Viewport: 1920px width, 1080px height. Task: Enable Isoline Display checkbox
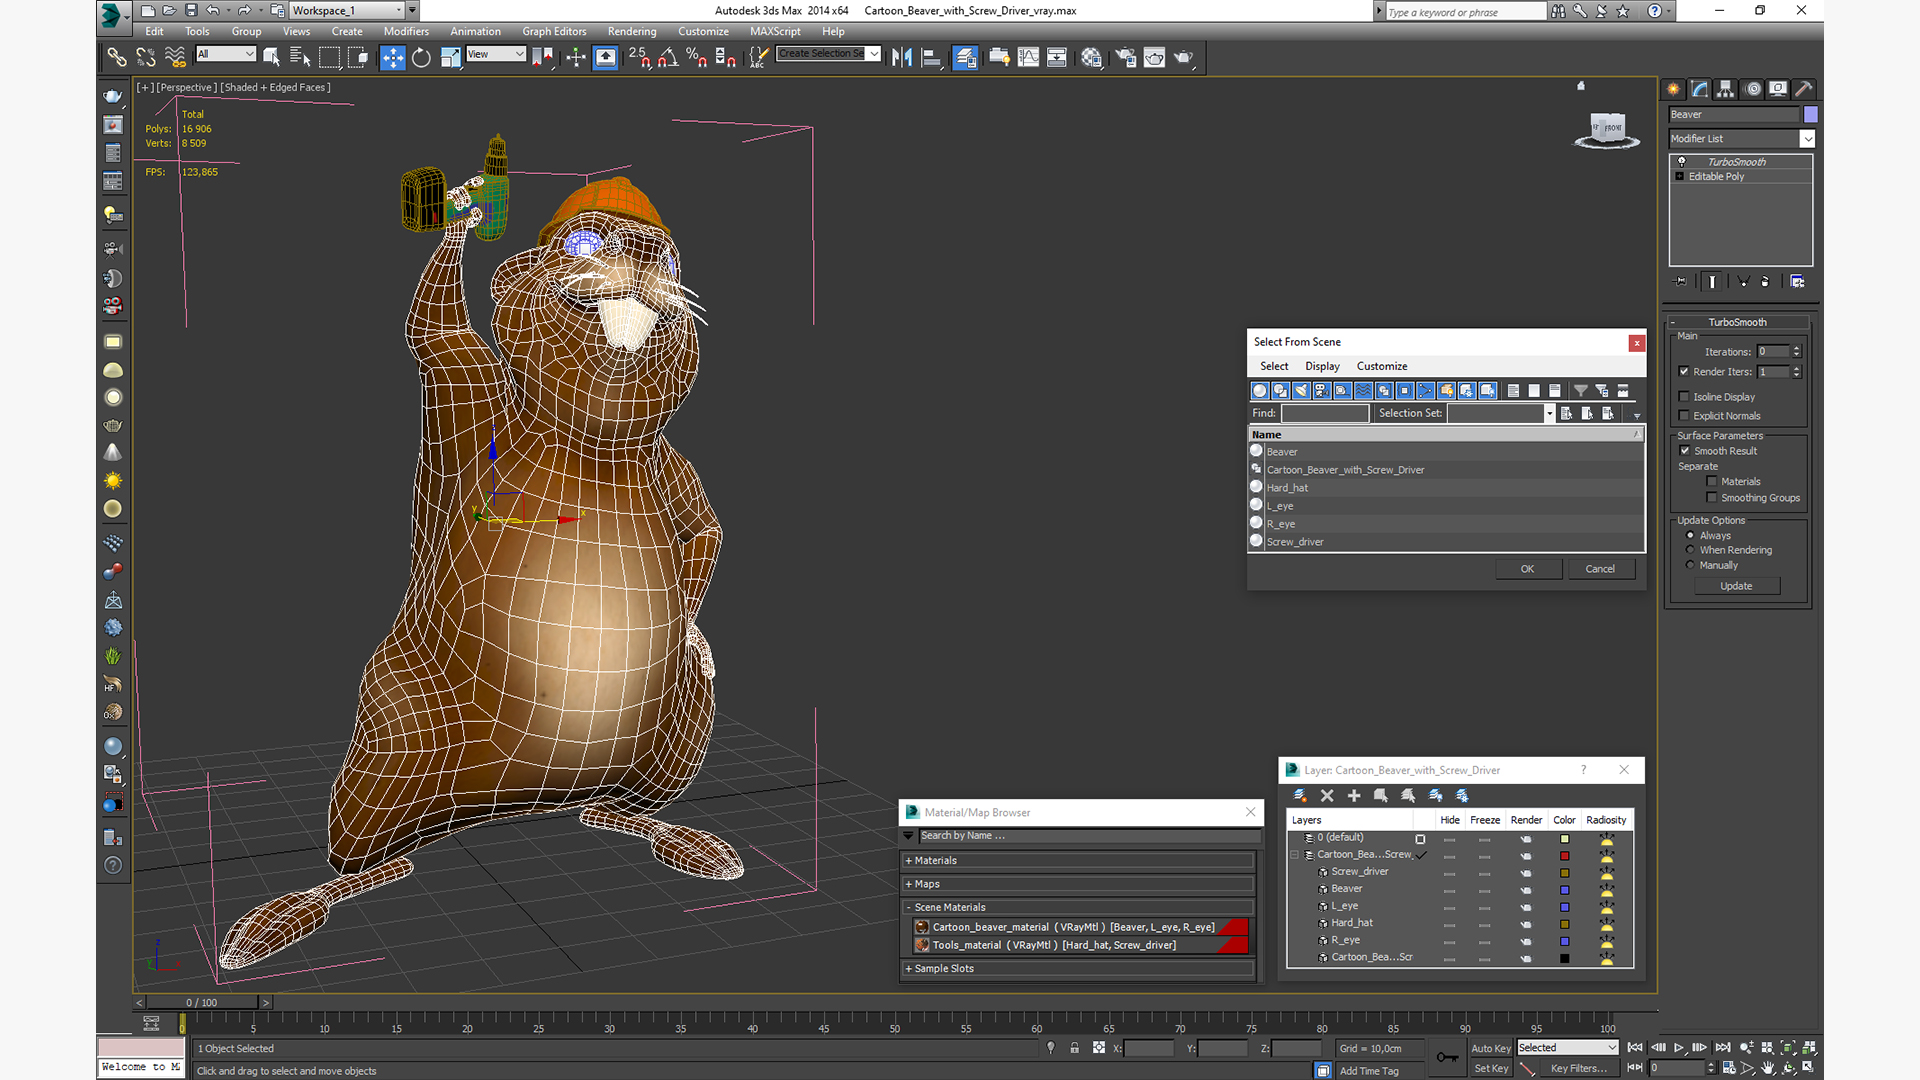click(1684, 397)
